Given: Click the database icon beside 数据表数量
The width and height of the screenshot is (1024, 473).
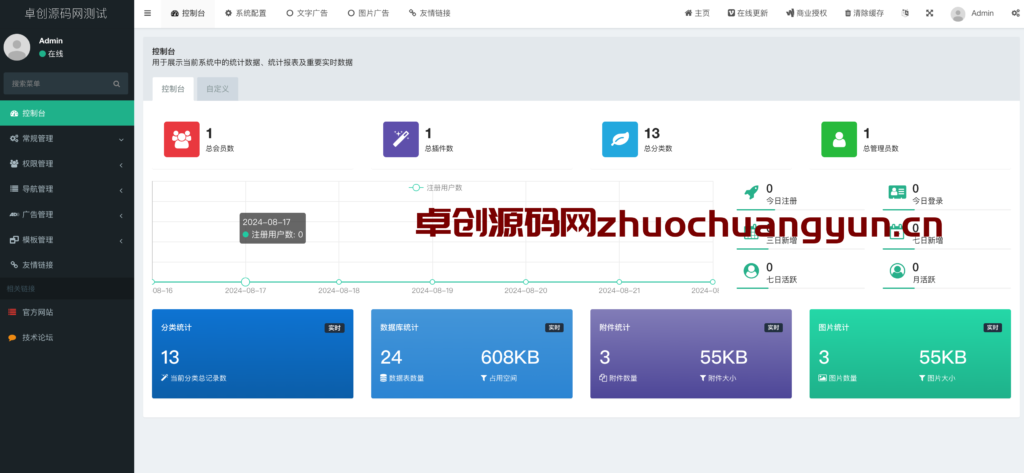Looking at the screenshot, I should (x=383, y=378).
